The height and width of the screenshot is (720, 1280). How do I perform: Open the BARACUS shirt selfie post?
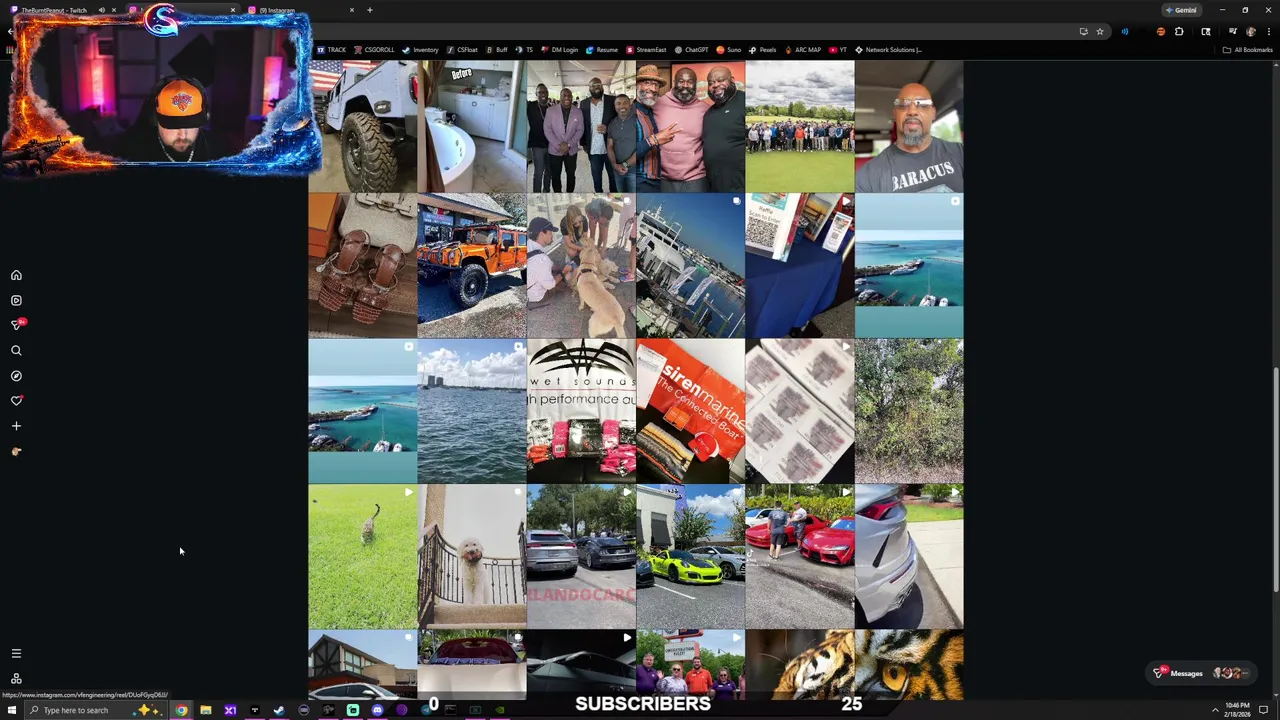[909, 126]
